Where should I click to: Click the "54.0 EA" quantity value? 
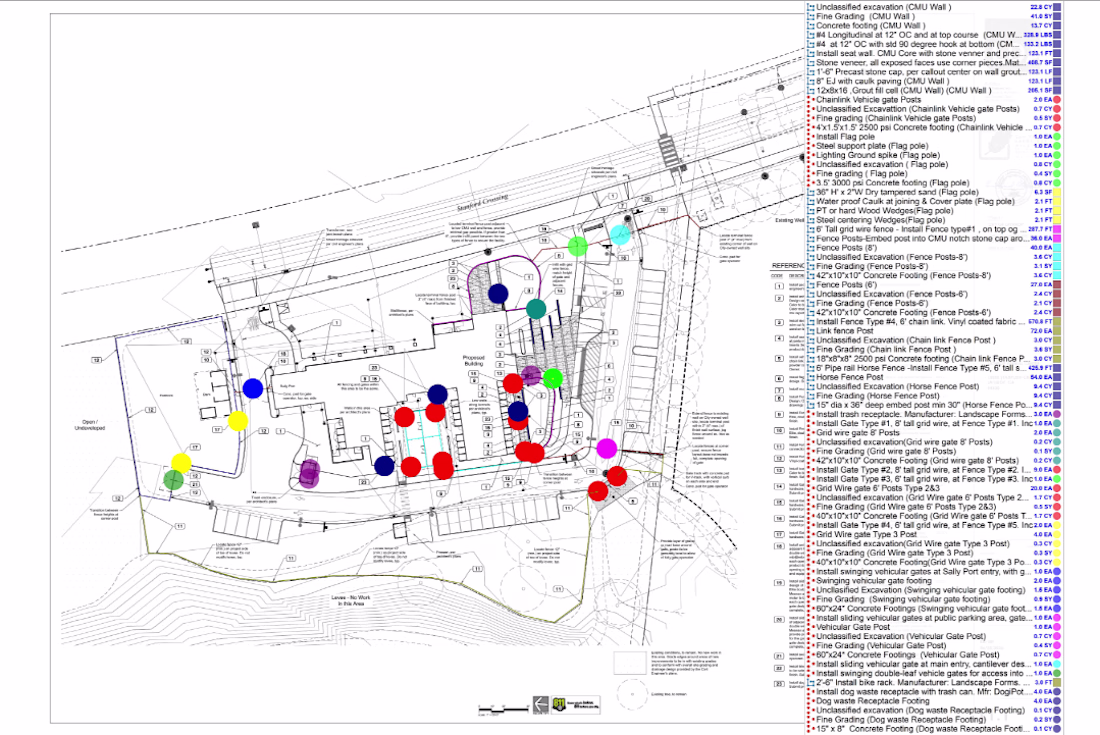tap(1040, 377)
